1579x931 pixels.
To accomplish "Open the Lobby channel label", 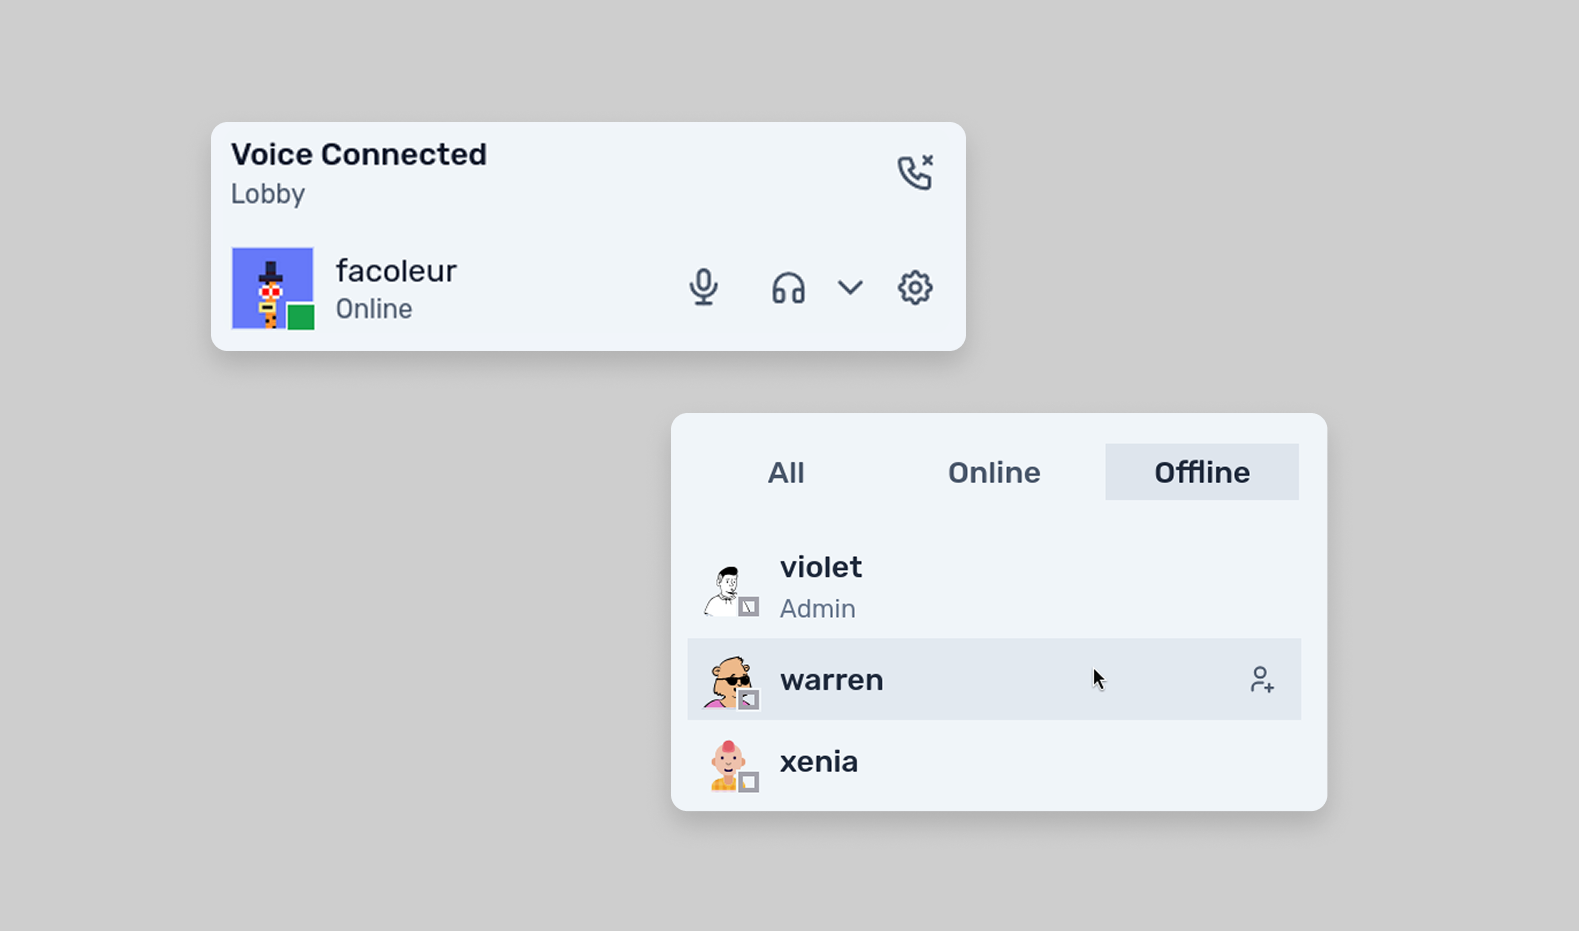I will (268, 194).
